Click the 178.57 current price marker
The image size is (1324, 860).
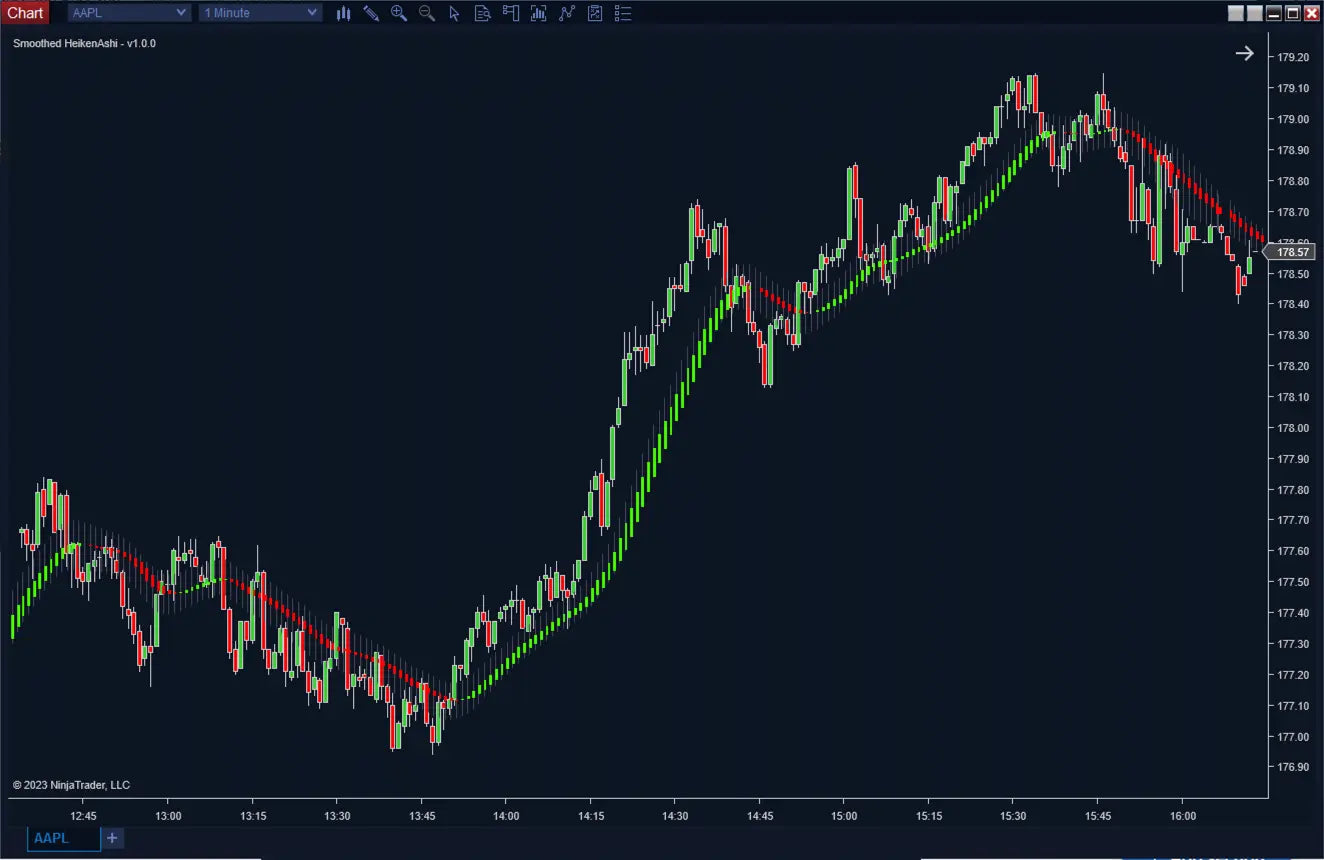[1294, 252]
